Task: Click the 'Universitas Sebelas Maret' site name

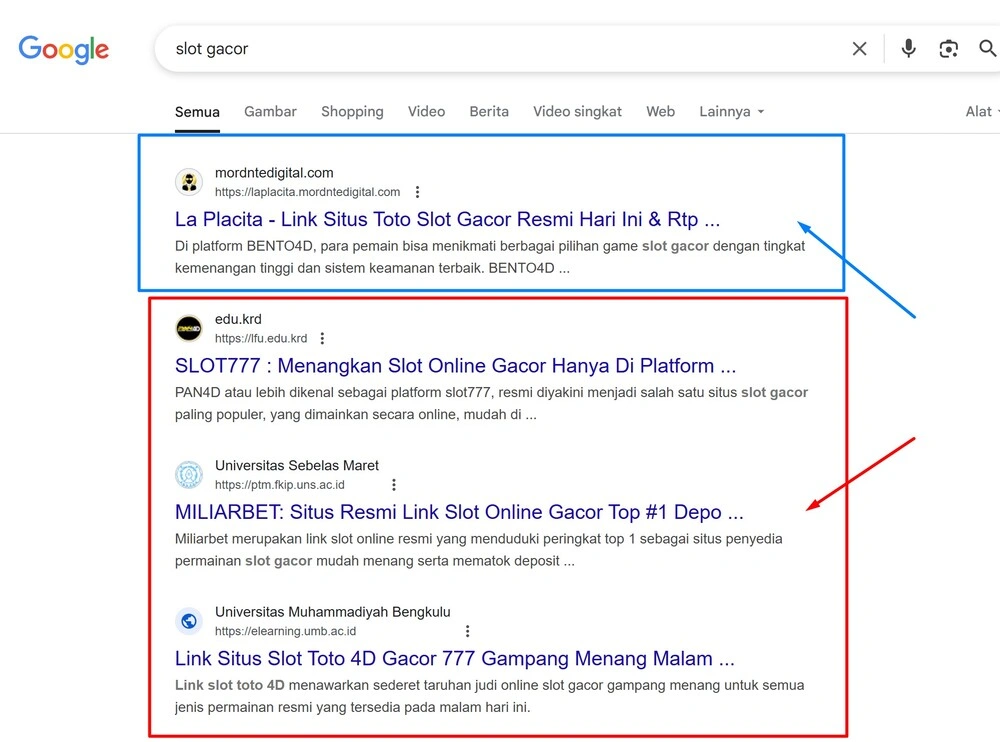Action: tap(297, 466)
